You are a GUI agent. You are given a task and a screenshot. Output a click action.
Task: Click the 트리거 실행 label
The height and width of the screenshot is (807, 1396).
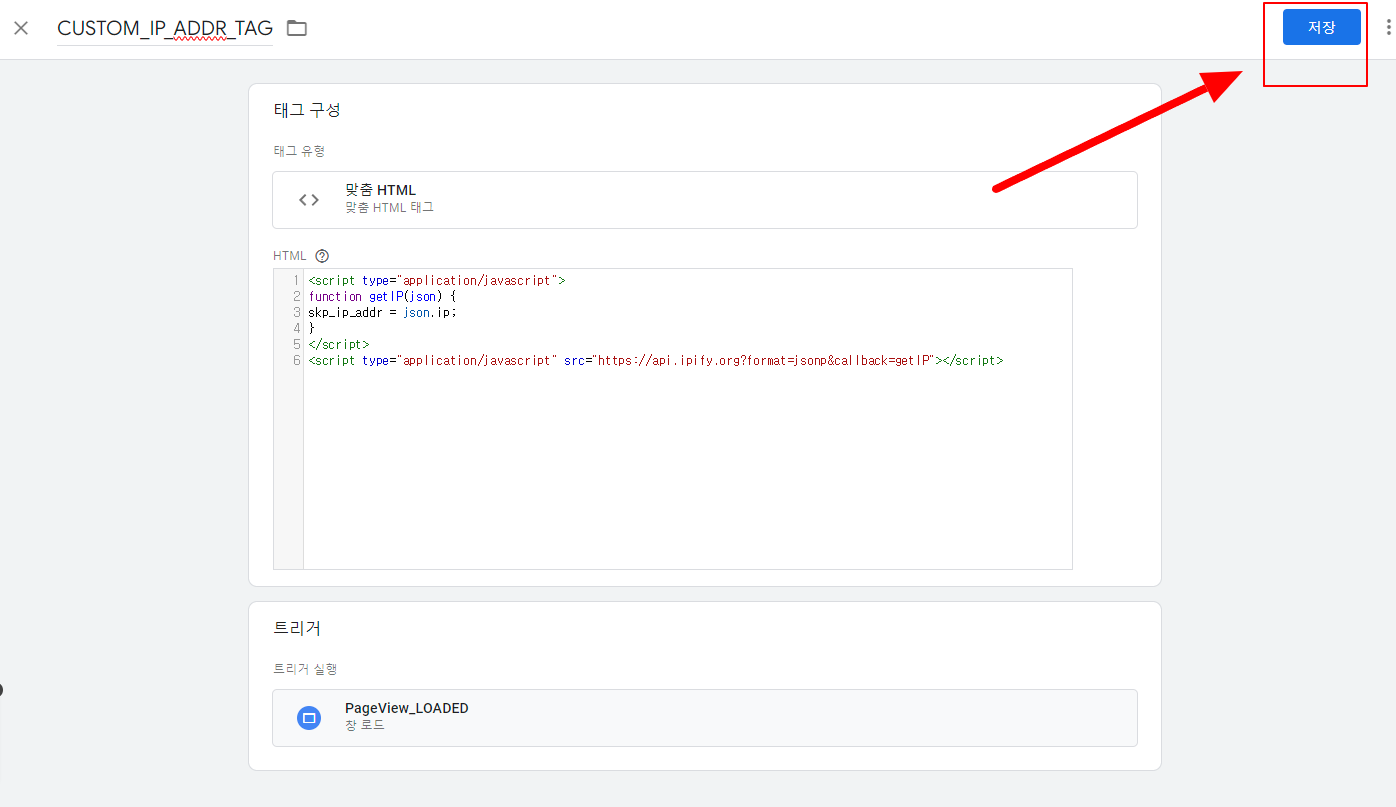click(306, 669)
